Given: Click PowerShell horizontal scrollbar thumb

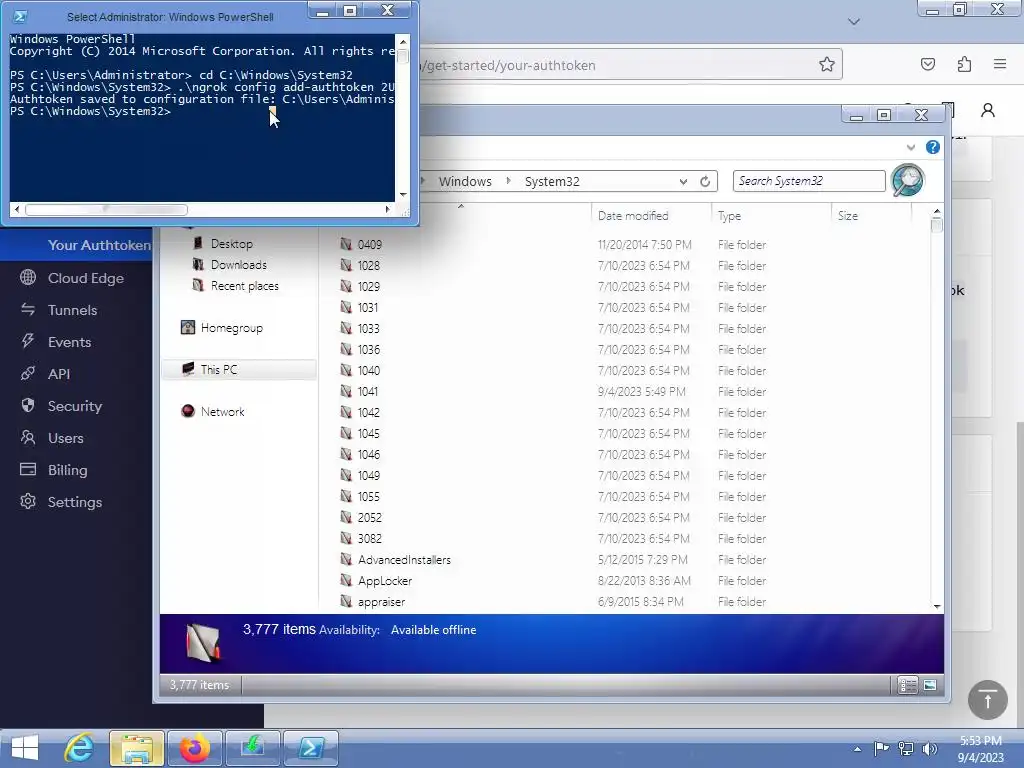Looking at the screenshot, I should (x=106, y=210).
